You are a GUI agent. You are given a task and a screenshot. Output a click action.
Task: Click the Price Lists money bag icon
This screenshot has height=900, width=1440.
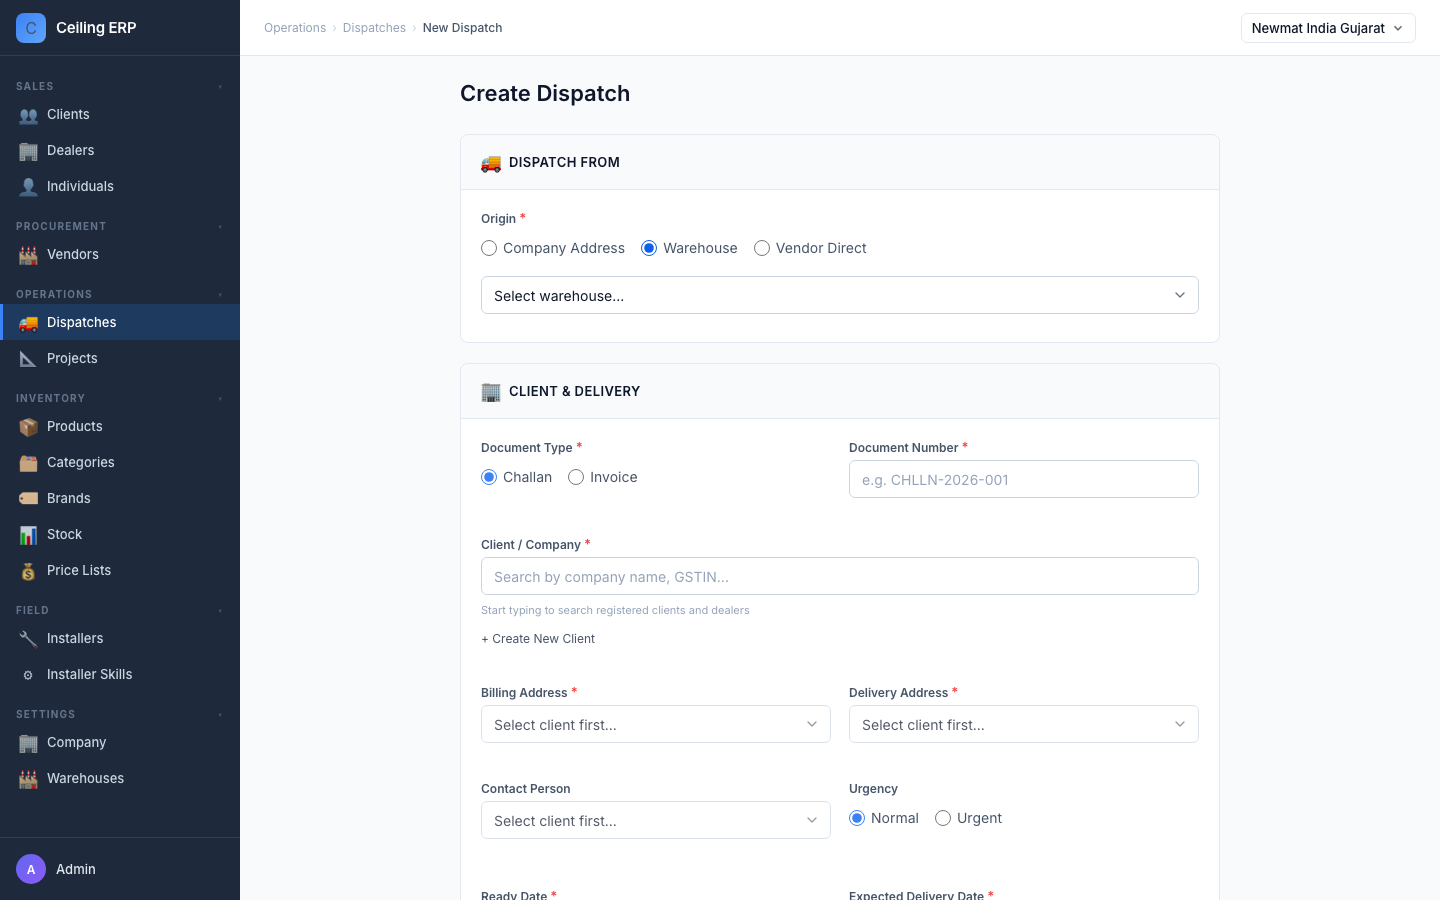pos(28,571)
